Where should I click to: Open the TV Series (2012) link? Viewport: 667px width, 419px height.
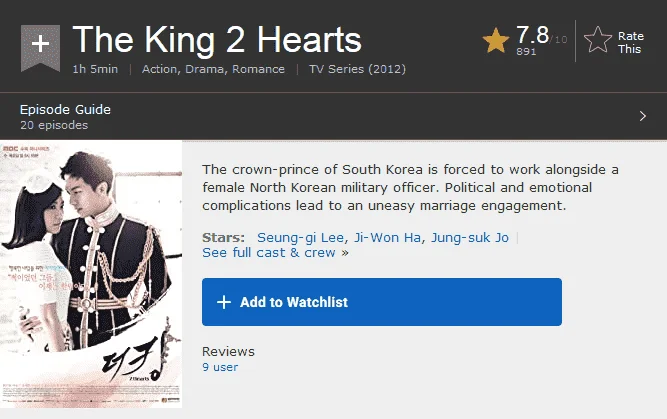click(357, 69)
